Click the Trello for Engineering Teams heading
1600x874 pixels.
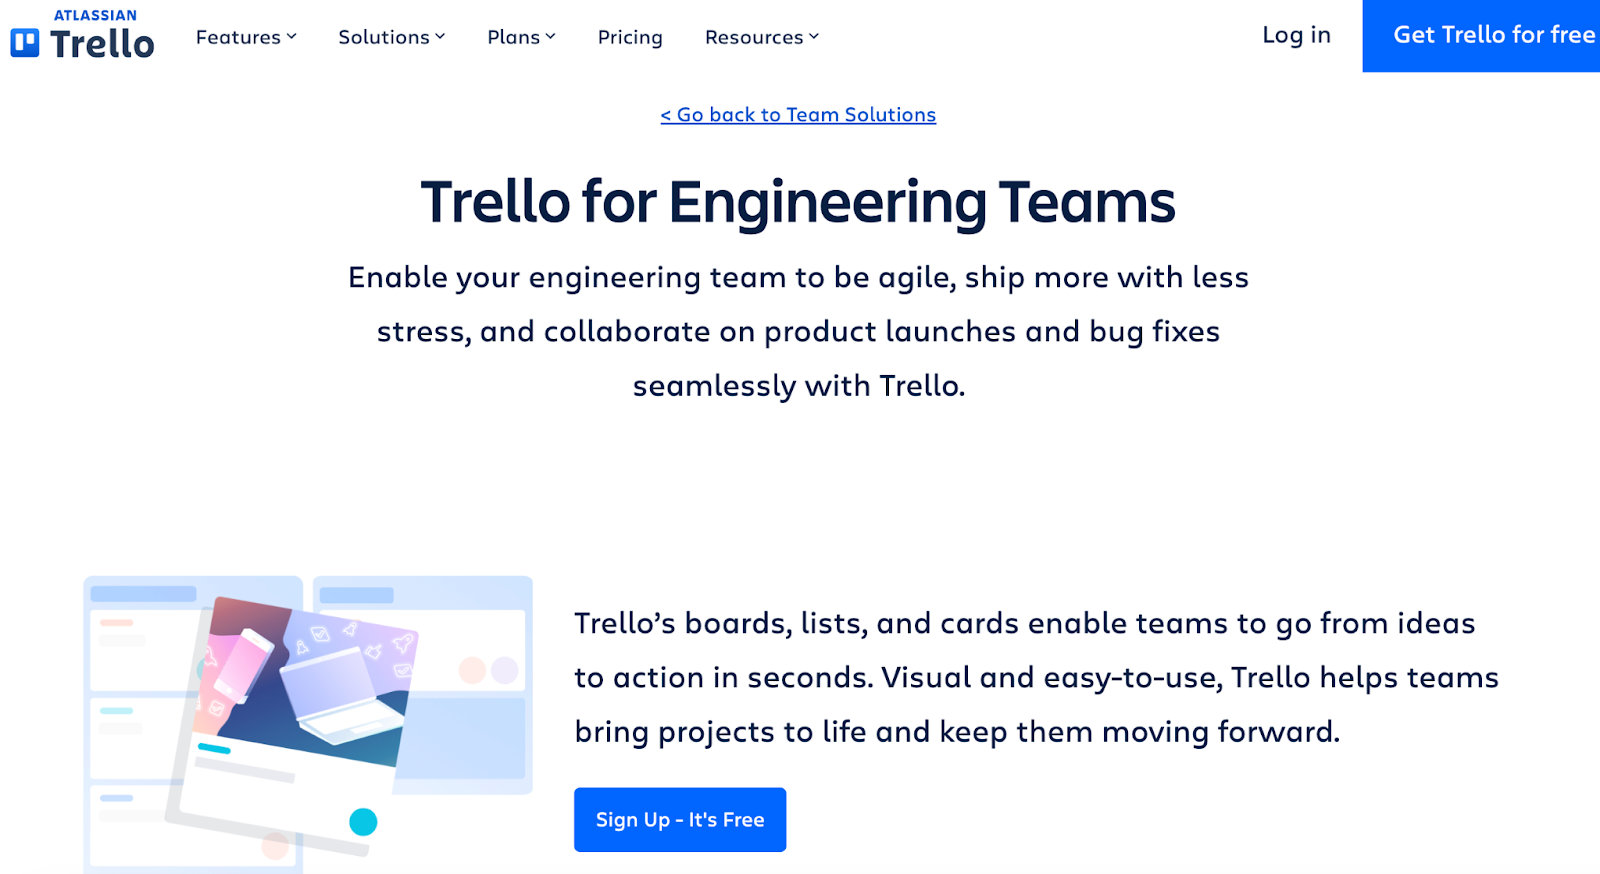798,202
